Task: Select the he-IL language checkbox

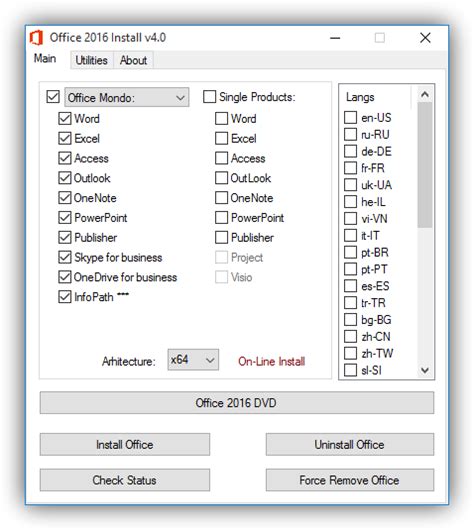Action: point(351,202)
